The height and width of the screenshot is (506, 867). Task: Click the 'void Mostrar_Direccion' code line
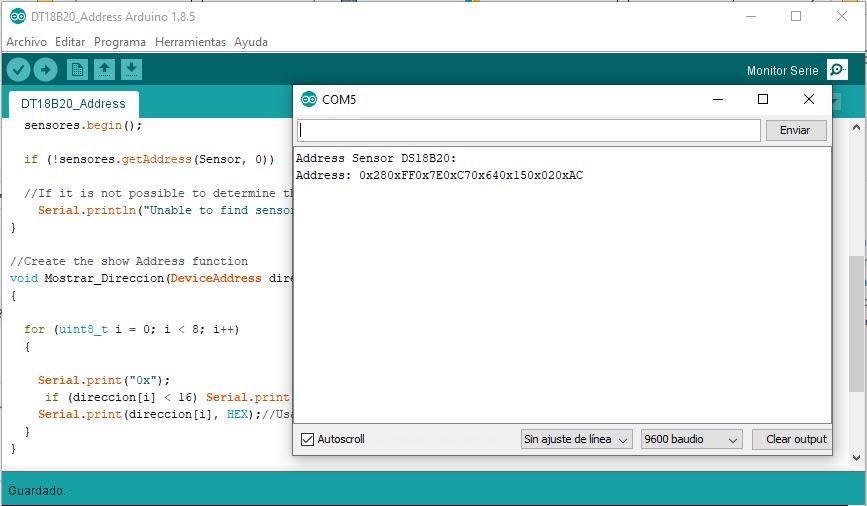(152, 278)
